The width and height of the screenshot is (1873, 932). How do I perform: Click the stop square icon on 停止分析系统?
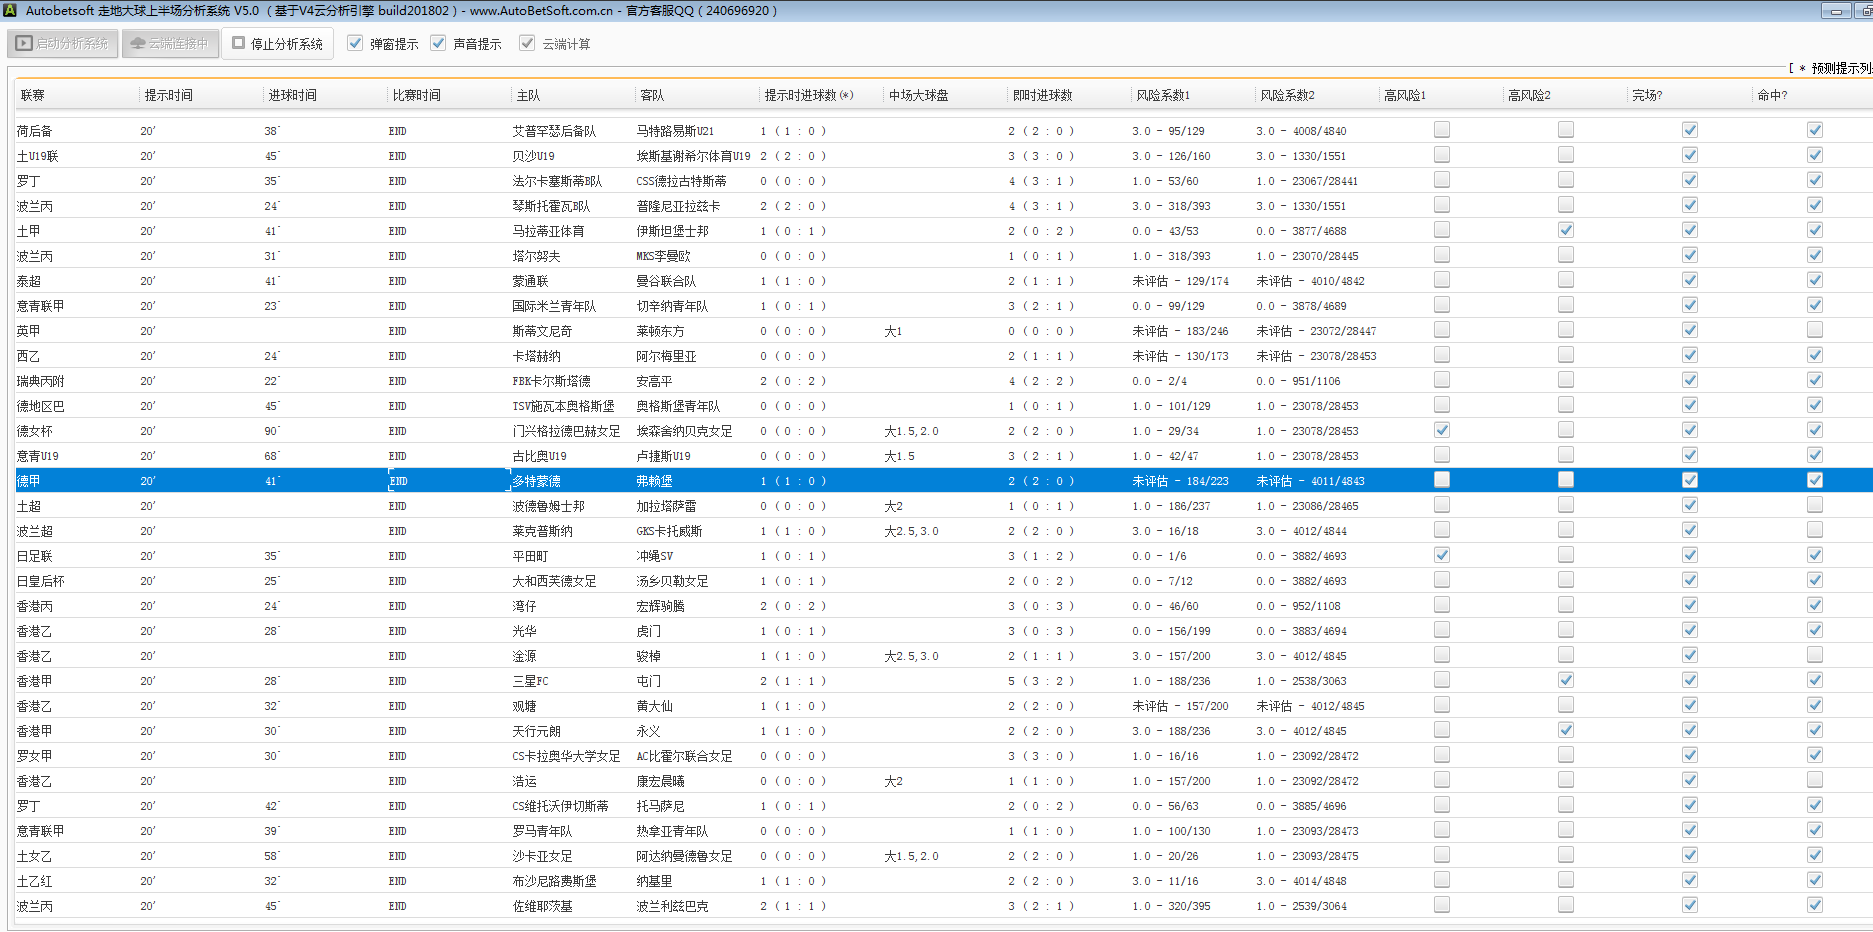(x=239, y=44)
